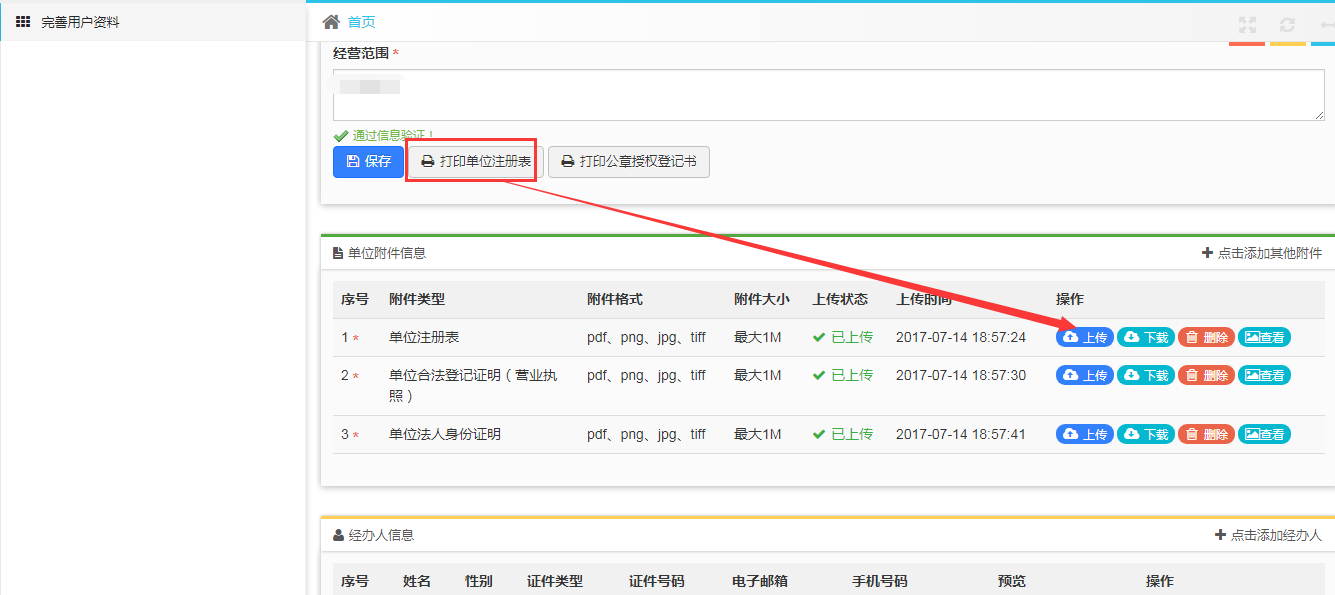This screenshot has width=1335, height=595.
Task: Click the save disk icon on the 保存 button
Action: pyautogui.click(x=353, y=162)
